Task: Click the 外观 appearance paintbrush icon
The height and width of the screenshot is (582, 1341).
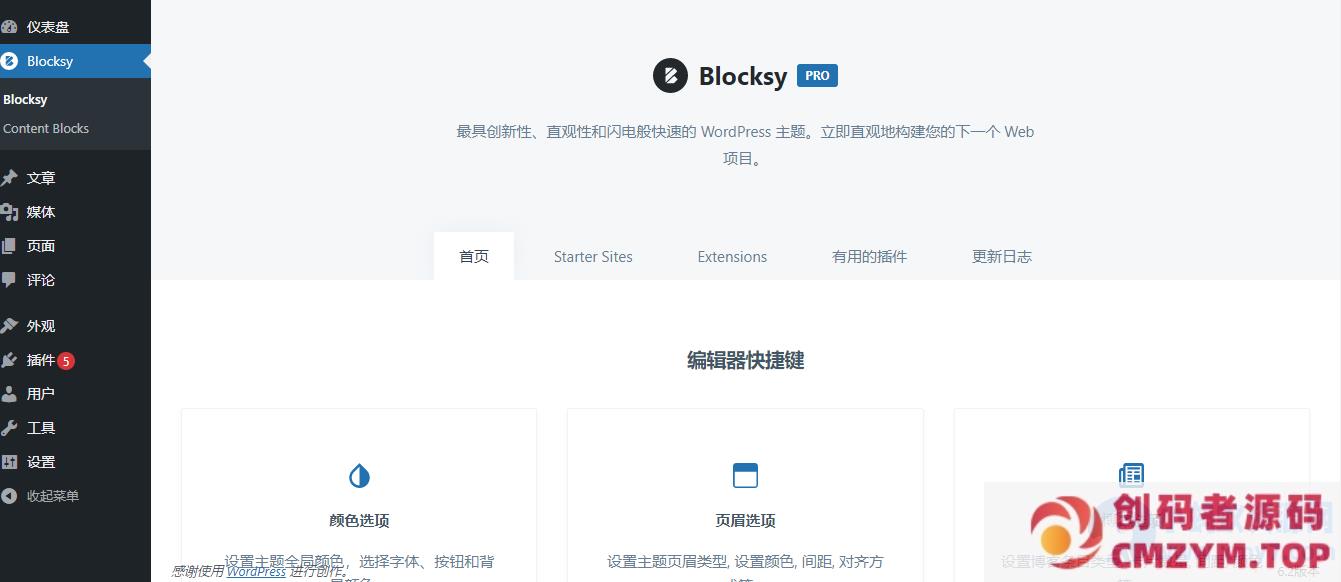Action: pos(9,326)
